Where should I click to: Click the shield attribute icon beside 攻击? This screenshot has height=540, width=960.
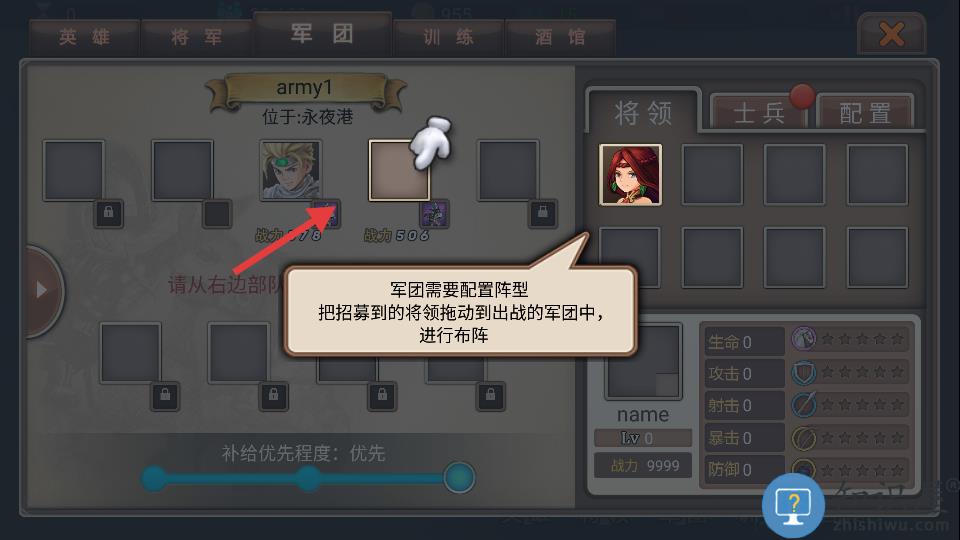point(803,372)
